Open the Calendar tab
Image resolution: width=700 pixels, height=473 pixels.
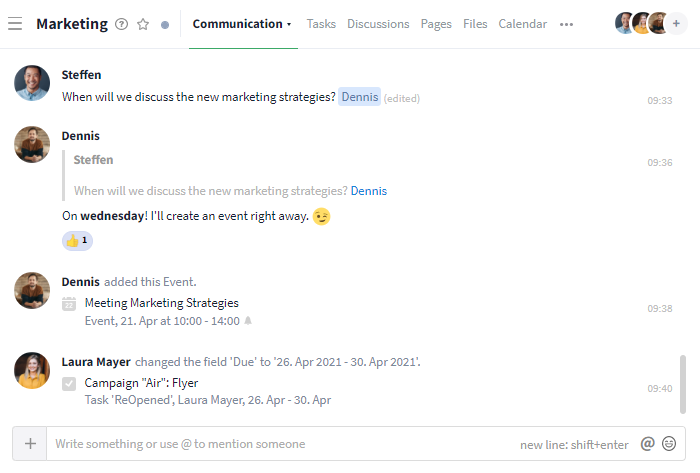click(522, 24)
